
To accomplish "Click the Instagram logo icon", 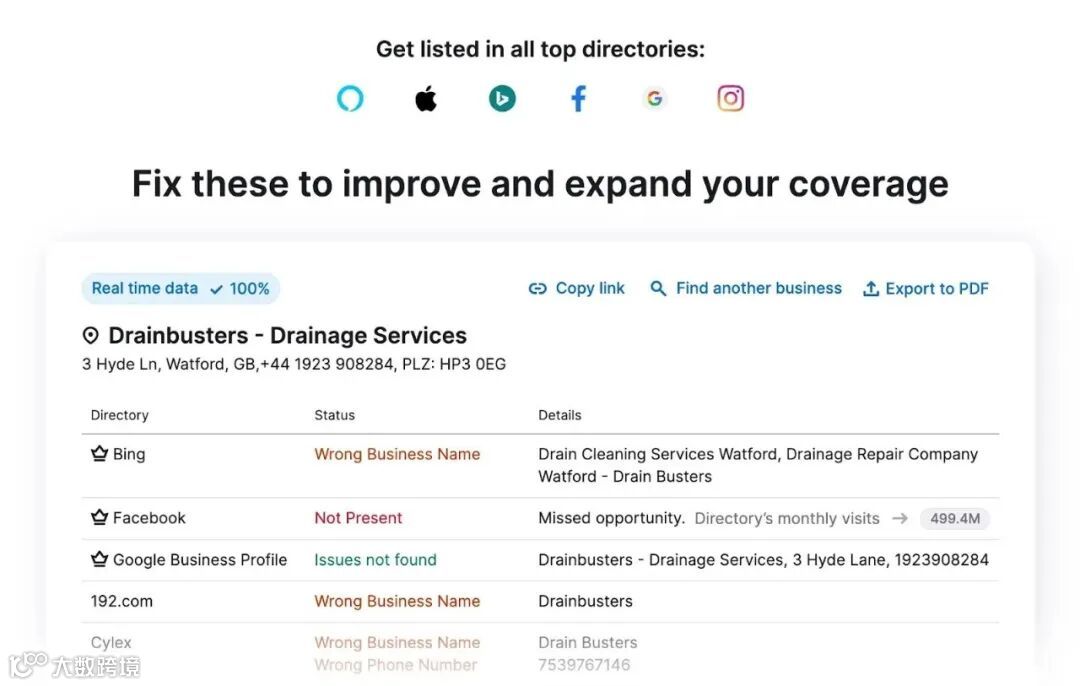I will point(731,99).
